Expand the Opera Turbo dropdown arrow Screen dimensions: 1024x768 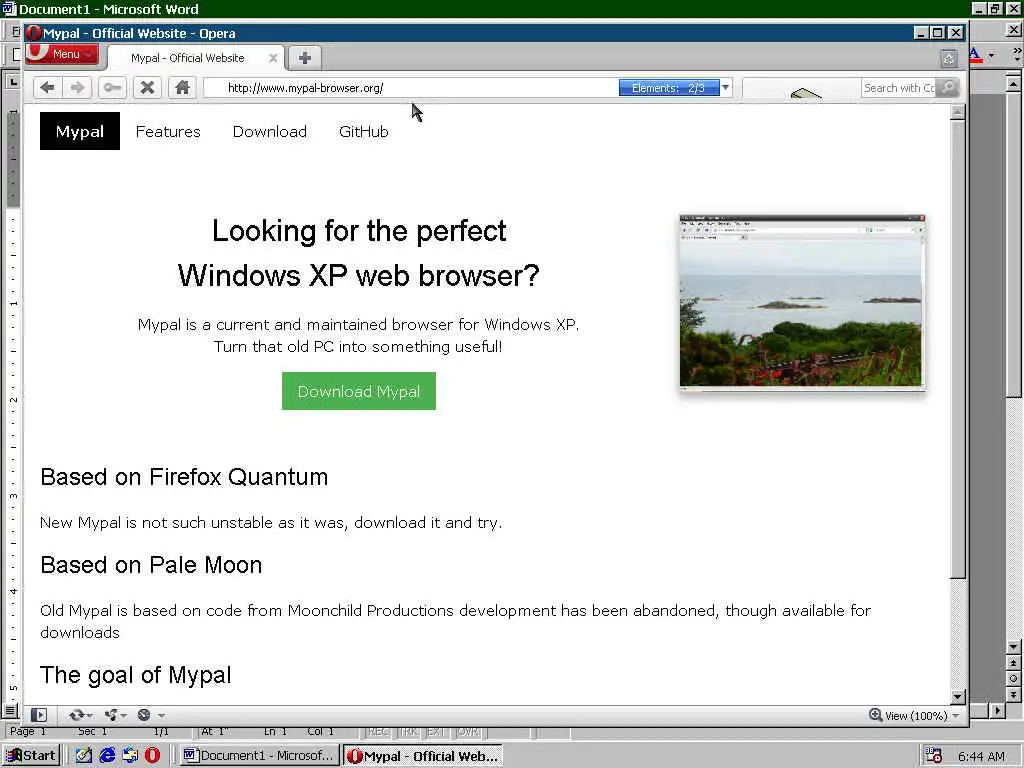pyautogui.click(x=161, y=716)
